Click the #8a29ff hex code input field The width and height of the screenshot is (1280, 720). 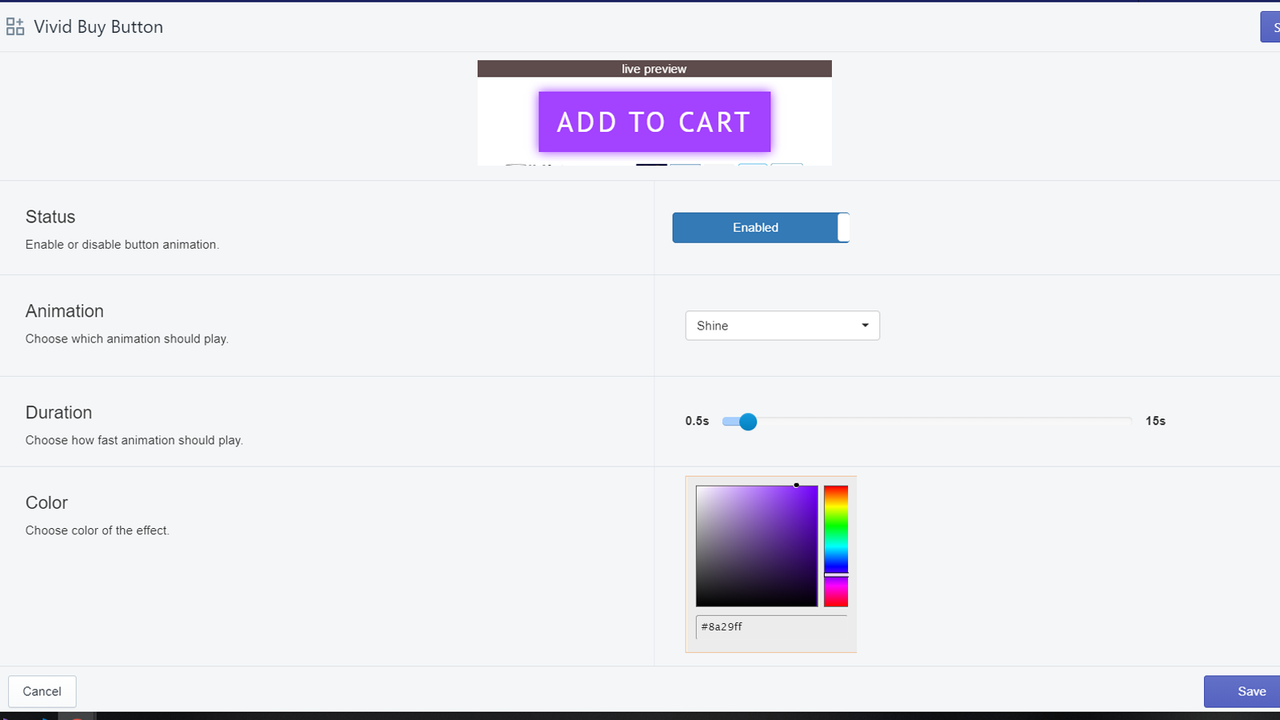click(x=770, y=627)
